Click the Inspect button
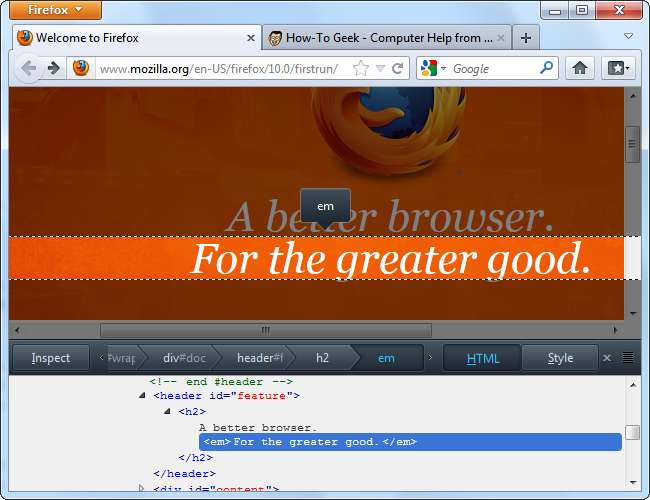The height and width of the screenshot is (500, 650). (x=51, y=358)
